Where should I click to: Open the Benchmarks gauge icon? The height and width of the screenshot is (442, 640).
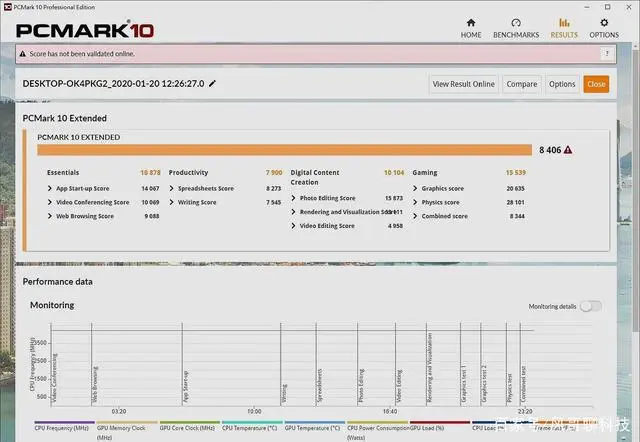516,23
